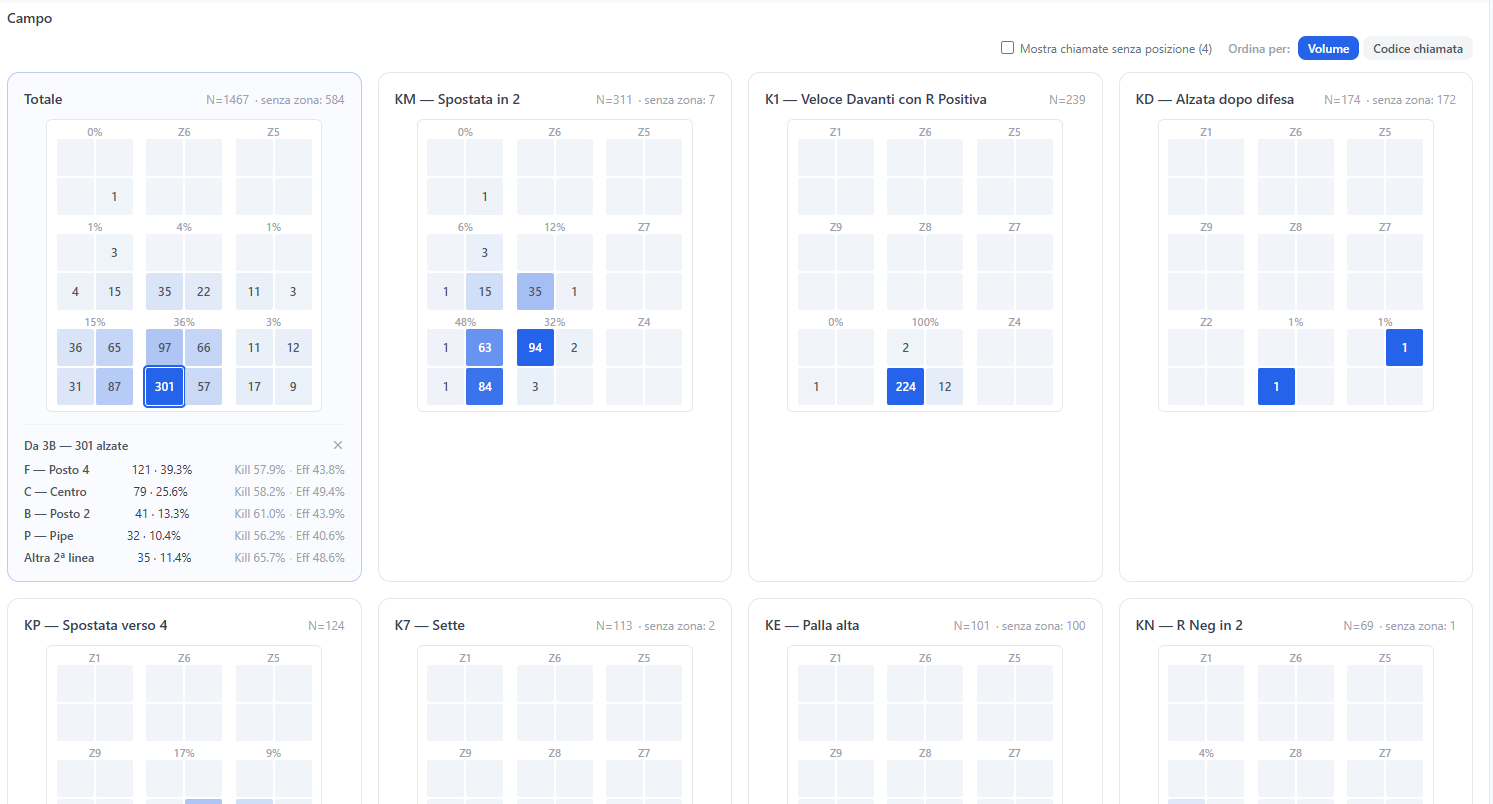The width and height of the screenshot is (1493, 804).
Task: Select the 17 cell in Totale heatmap
Action: click(254, 387)
